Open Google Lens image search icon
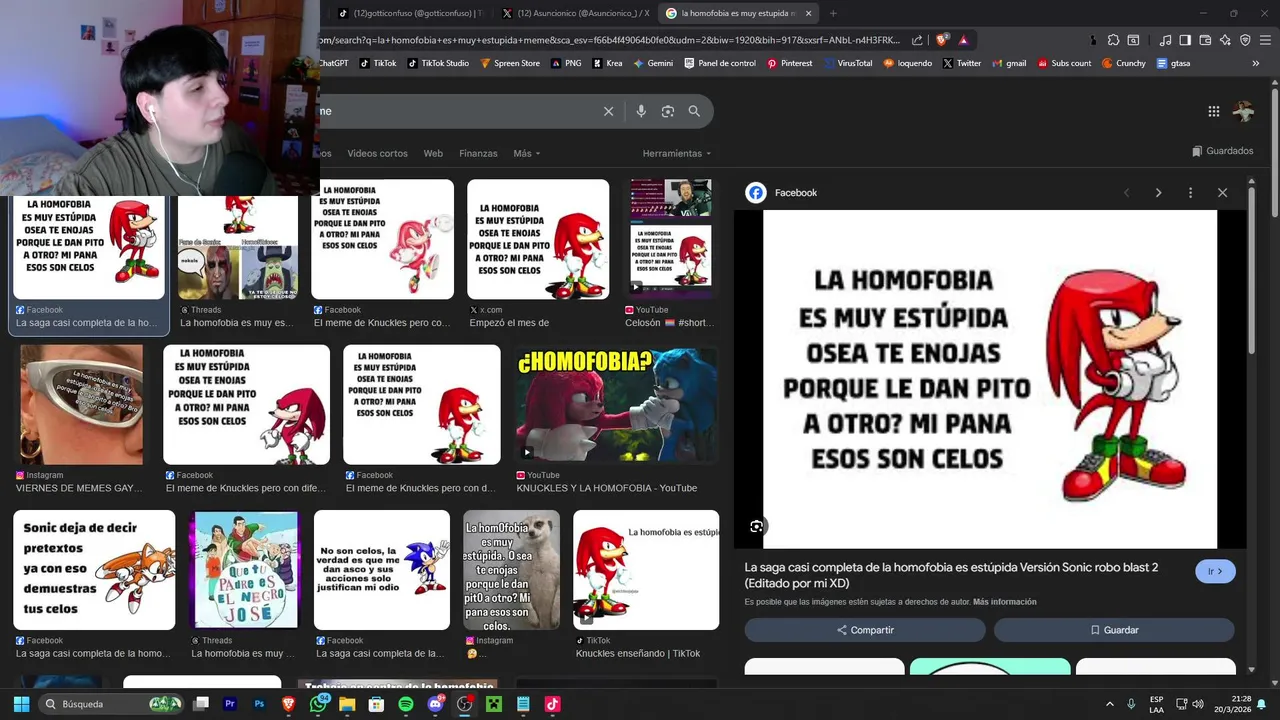1280x720 pixels. point(668,111)
